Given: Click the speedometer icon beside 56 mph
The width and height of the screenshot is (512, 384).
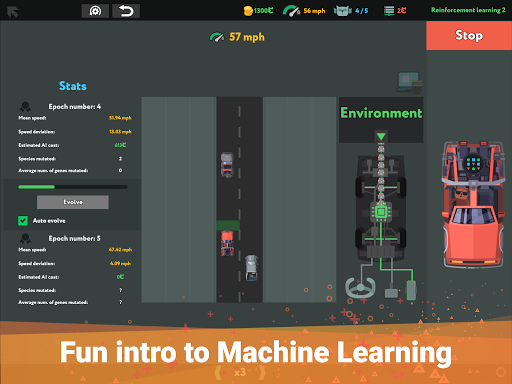Looking at the screenshot, I should (x=291, y=11).
